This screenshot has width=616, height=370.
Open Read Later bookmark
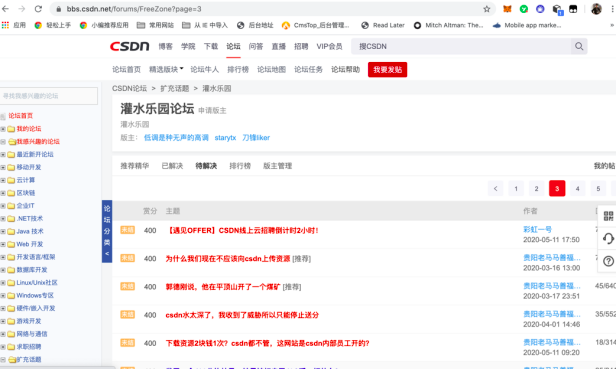tap(383, 25)
